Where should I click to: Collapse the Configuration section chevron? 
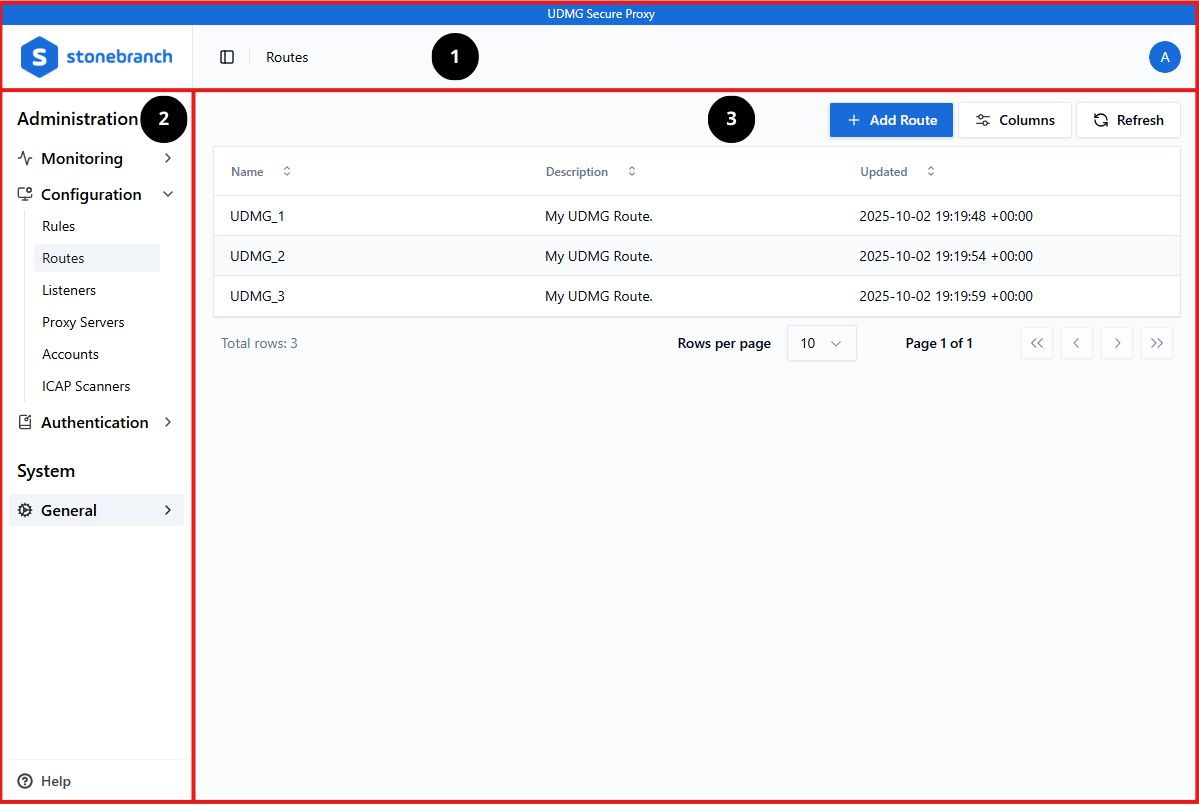pos(167,194)
